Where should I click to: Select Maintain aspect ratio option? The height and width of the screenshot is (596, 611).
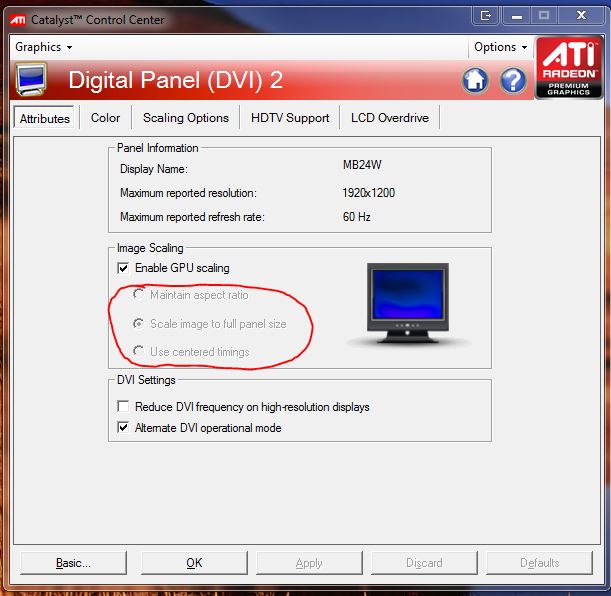[138, 294]
